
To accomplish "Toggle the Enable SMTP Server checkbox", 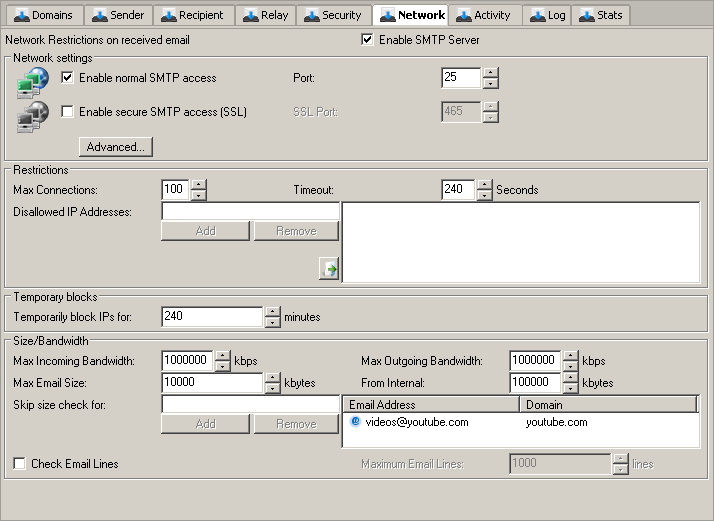I will pos(367,40).
